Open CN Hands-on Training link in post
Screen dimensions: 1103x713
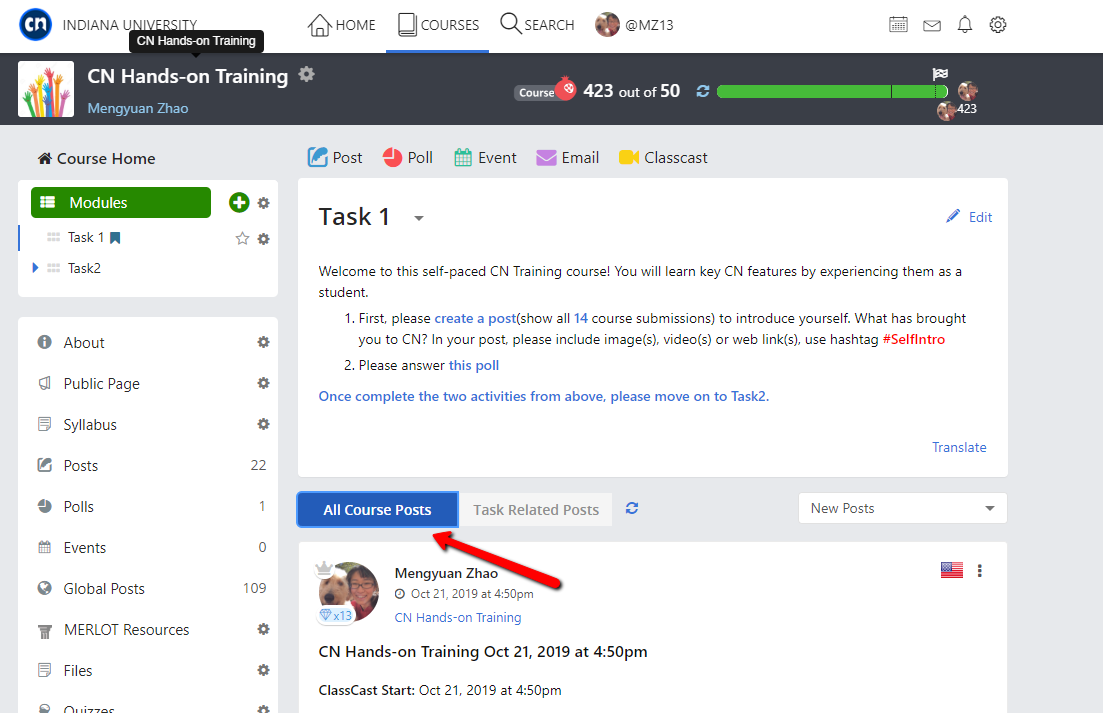(x=458, y=617)
